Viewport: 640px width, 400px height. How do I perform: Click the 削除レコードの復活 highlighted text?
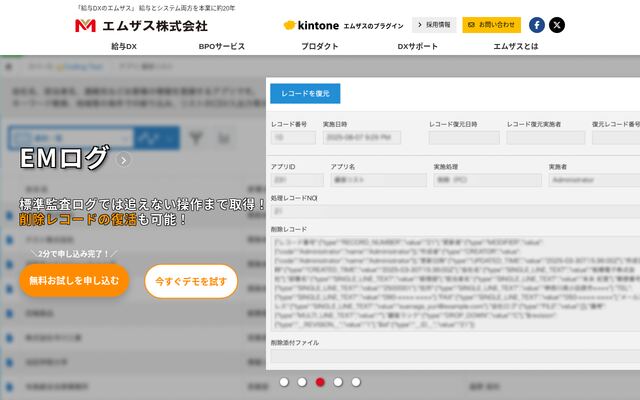(78, 220)
